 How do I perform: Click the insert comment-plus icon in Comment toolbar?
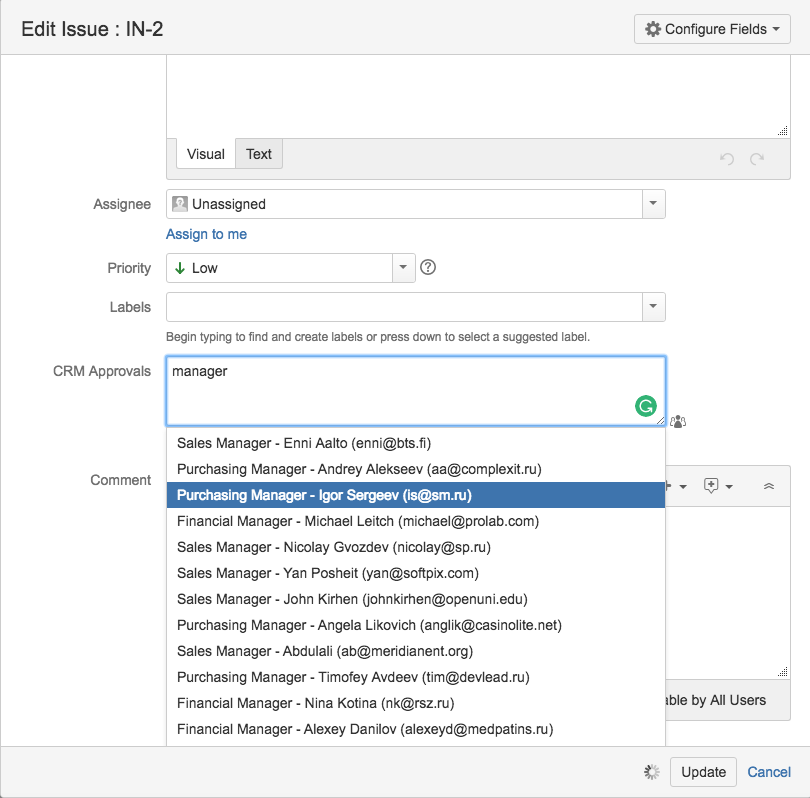712,486
